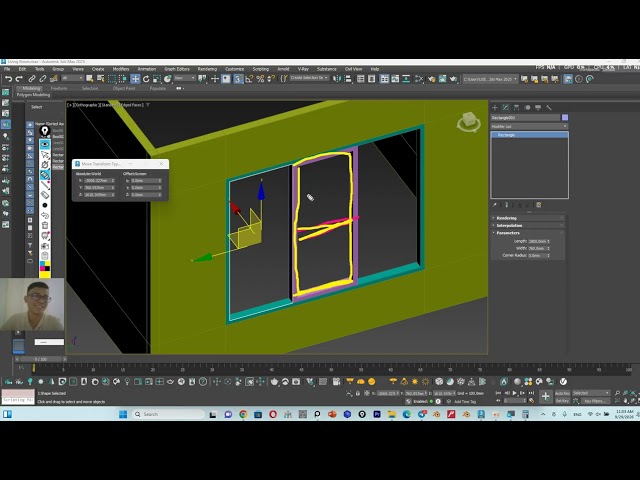Select the Select and Link chain icon
The height and width of the screenshot is (480, 640).
click(32, 79)
